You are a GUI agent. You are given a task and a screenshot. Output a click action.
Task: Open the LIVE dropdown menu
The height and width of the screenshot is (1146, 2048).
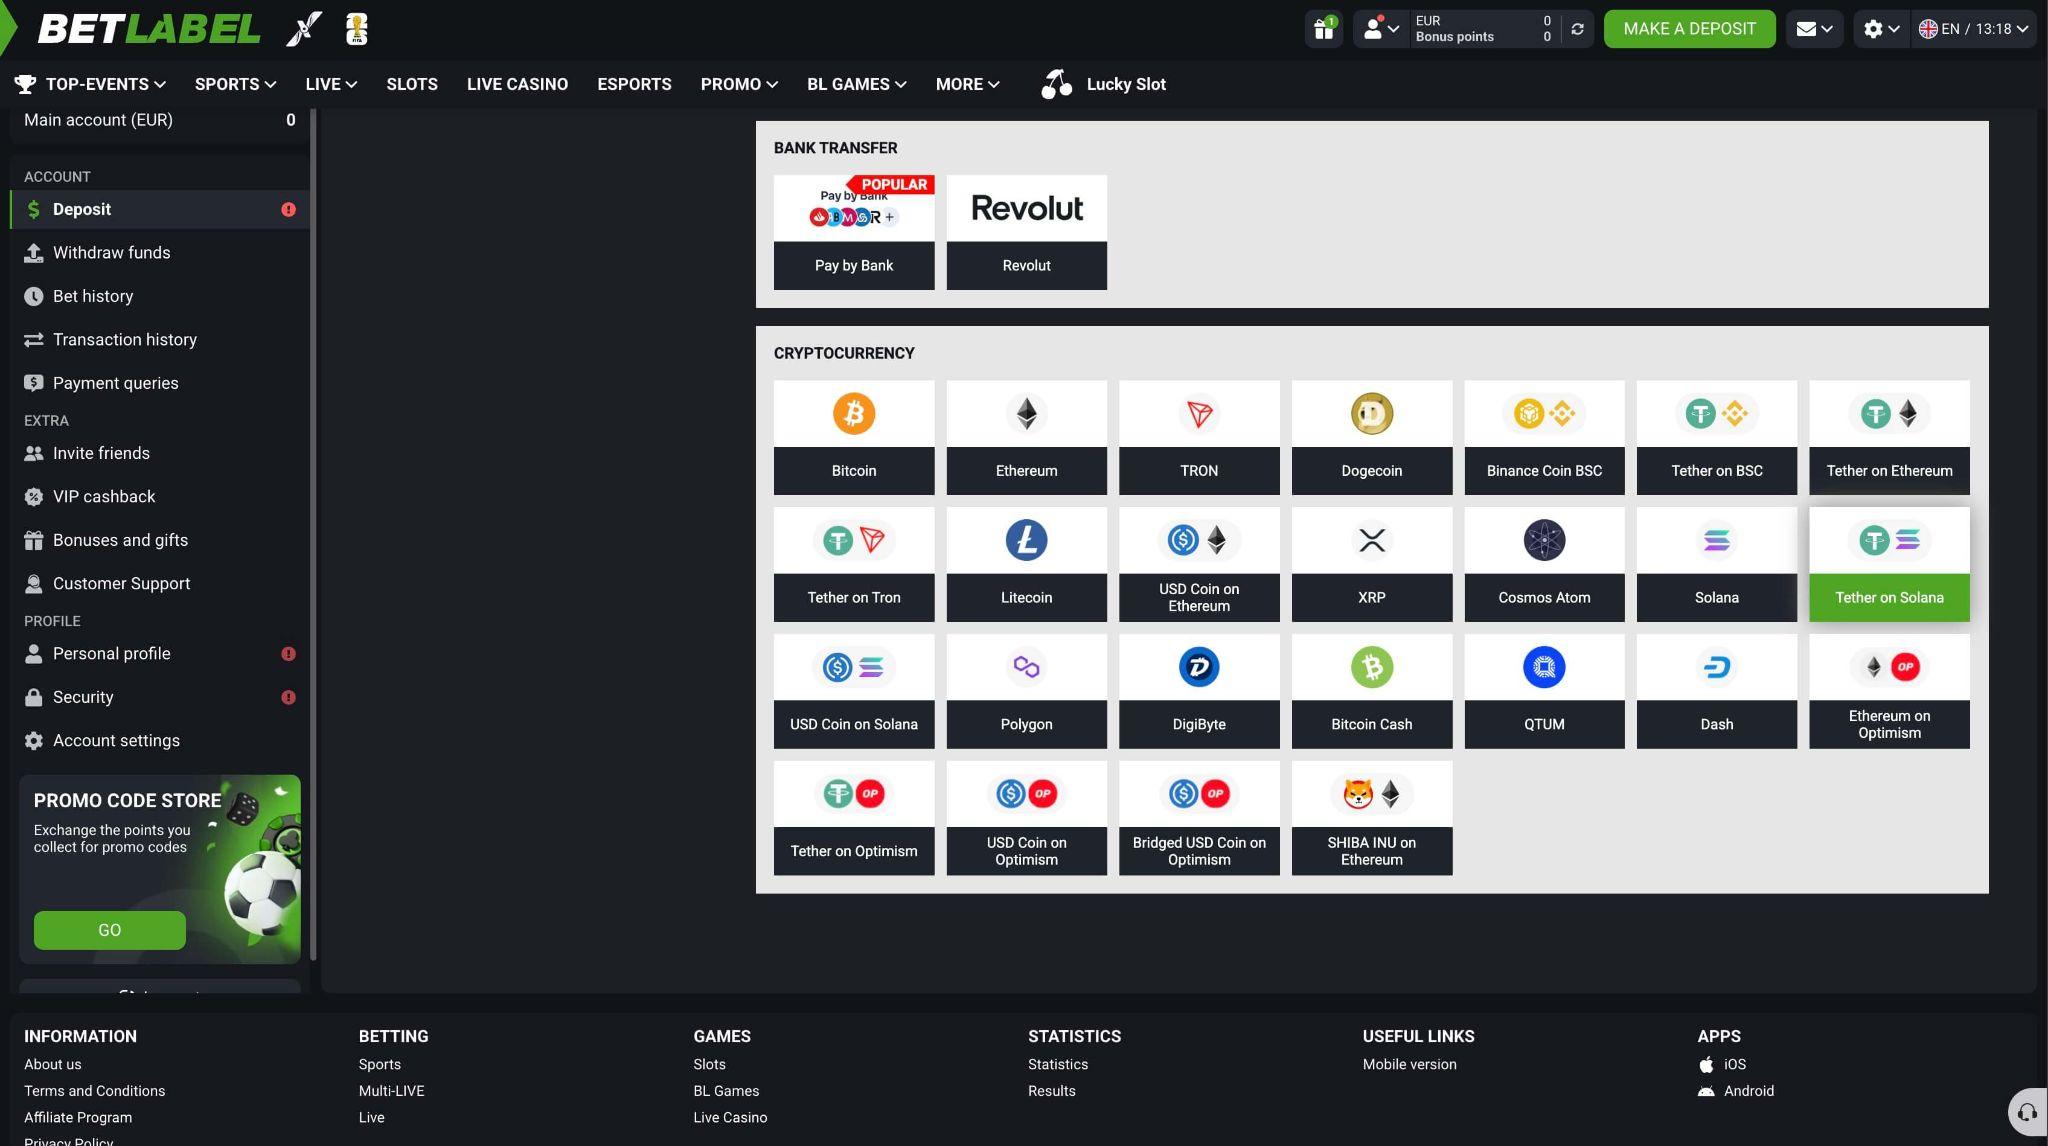[331, 84]
